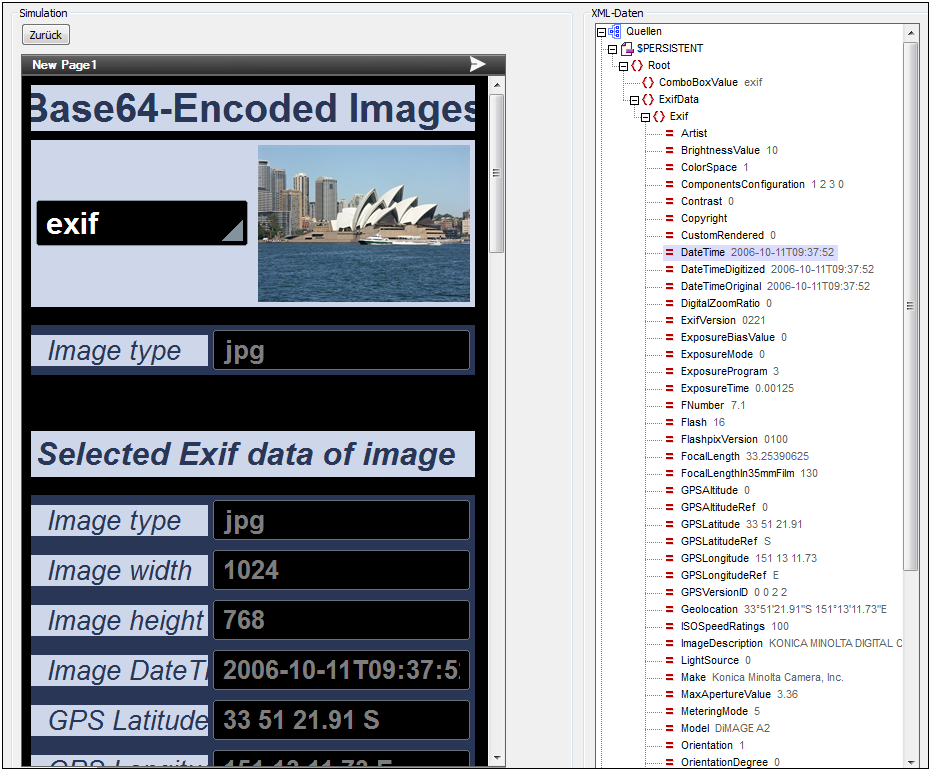The height and width of the screenshot is (771, 931).
Task: Click the Root element braces icon
Action: (637, 65)
